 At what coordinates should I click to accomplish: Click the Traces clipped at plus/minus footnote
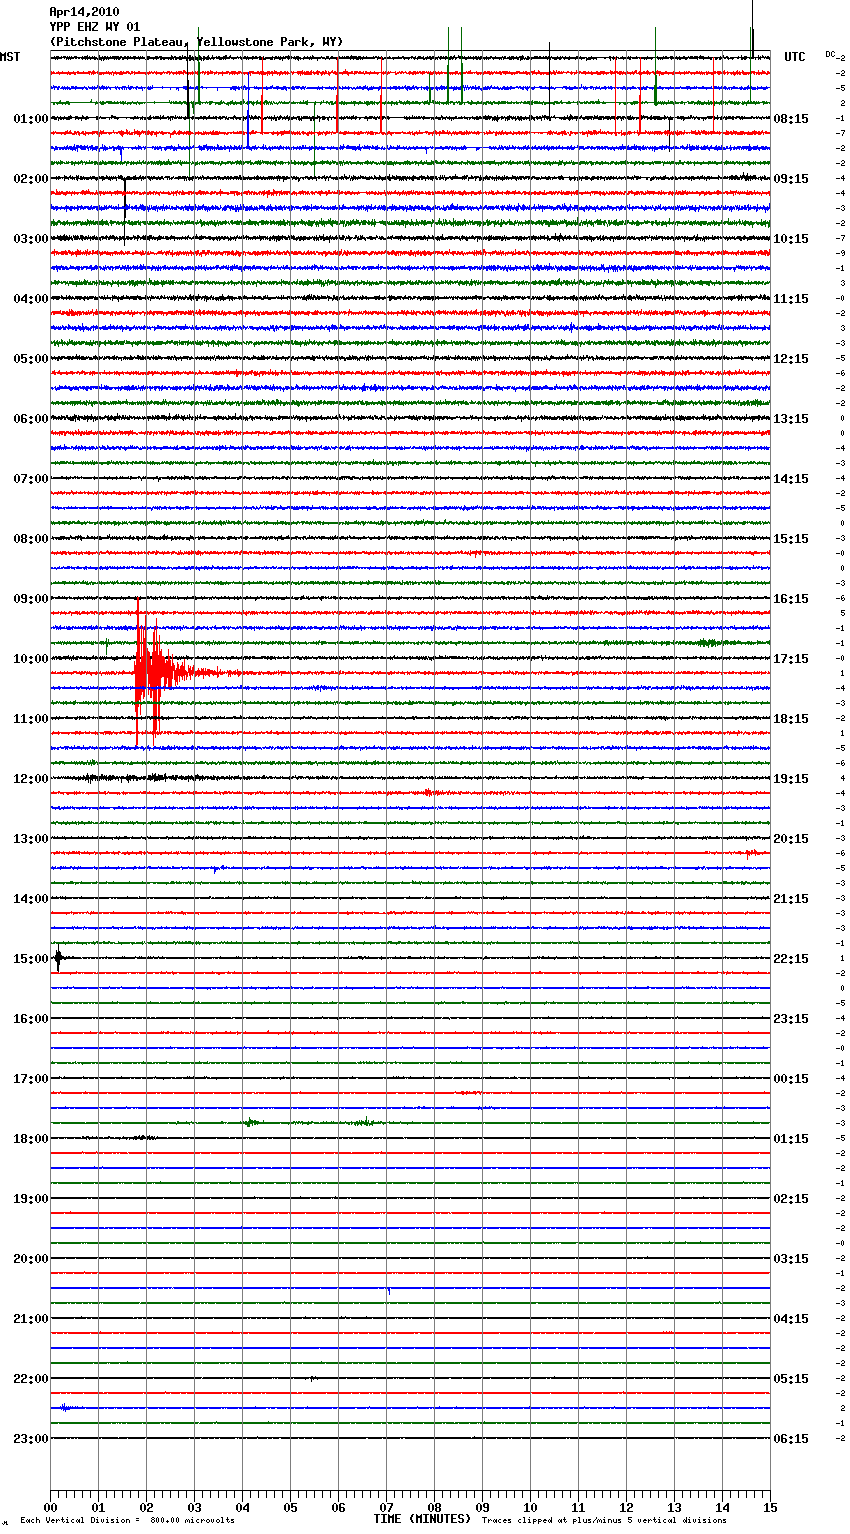[x=604, y=1521]
